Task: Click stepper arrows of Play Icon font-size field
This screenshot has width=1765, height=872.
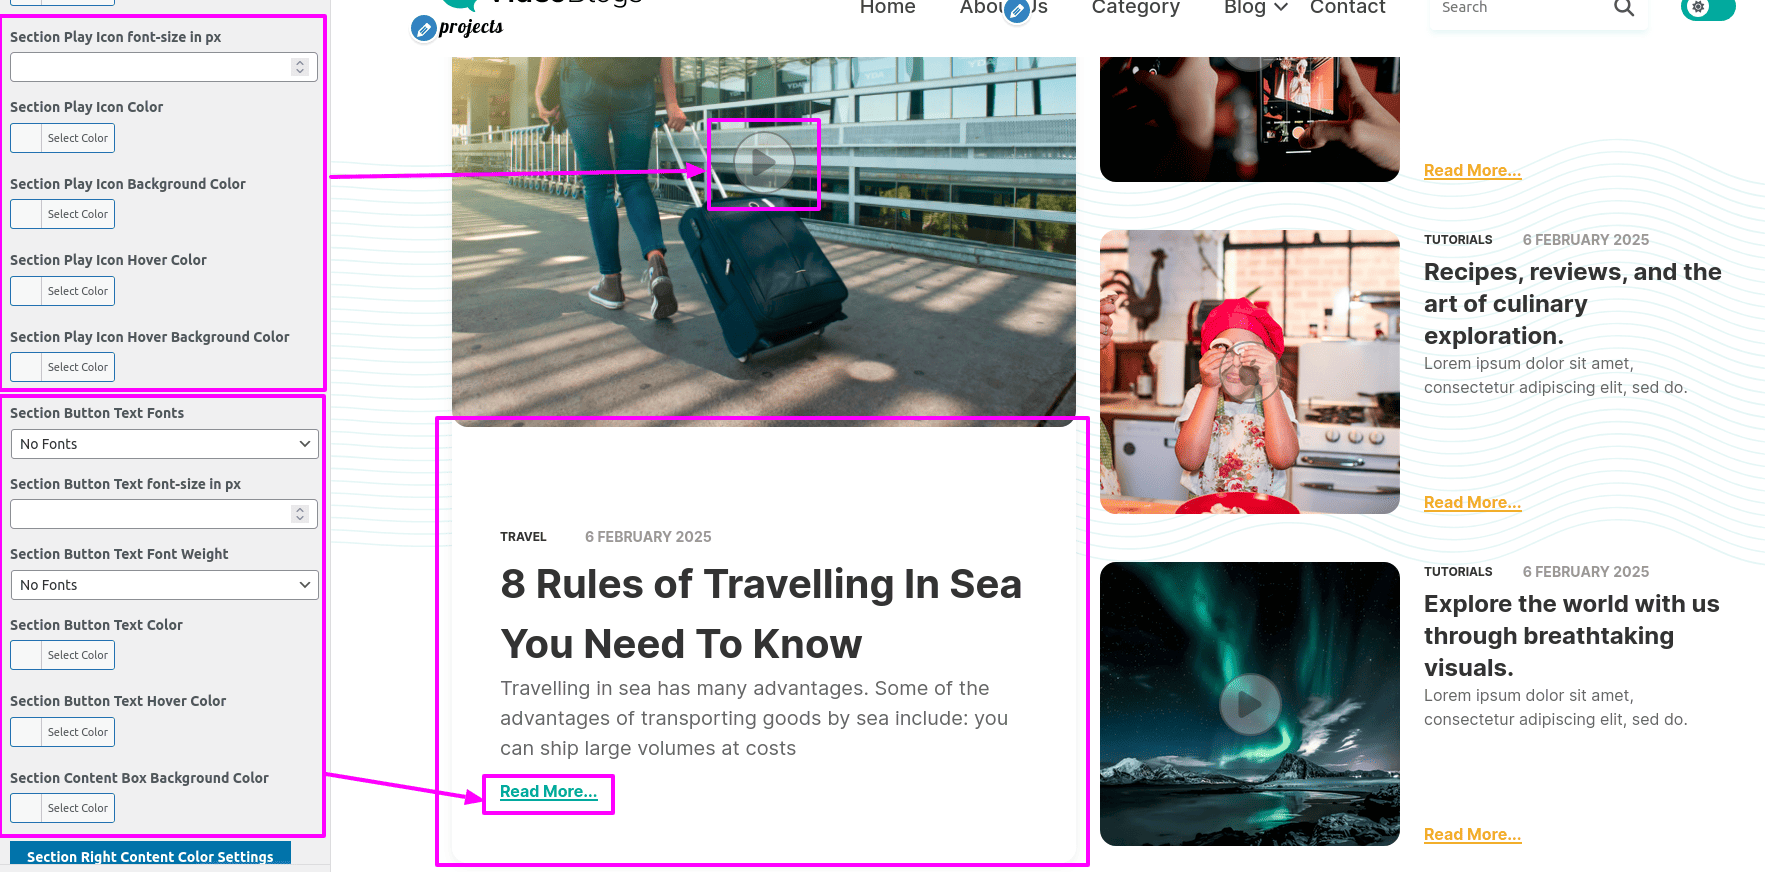Action: 299,67
